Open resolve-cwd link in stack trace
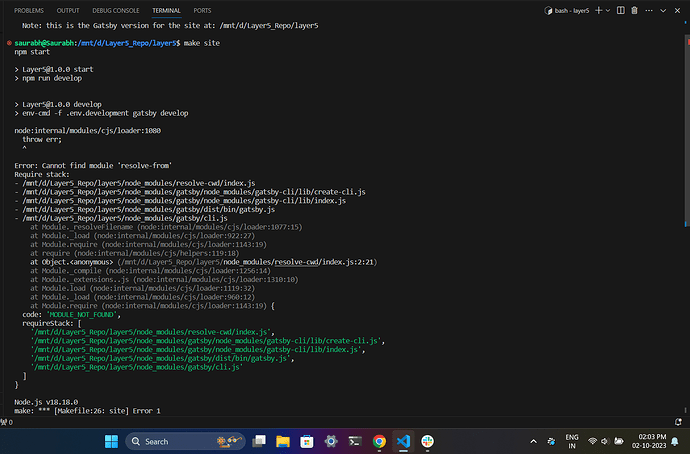 (296, 262)
